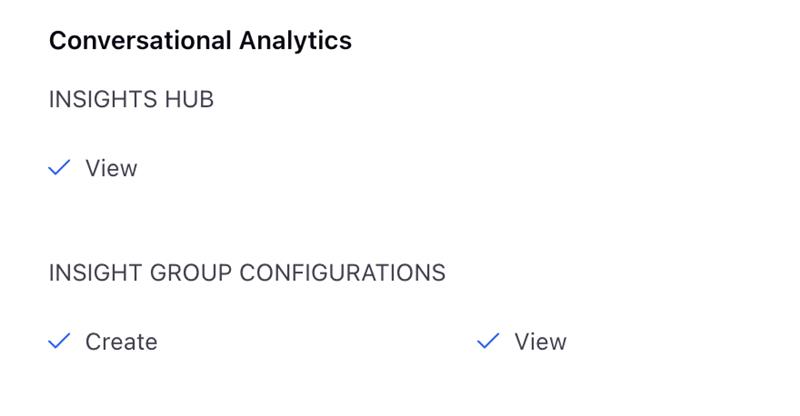
Task: Select the Insights Hub View permission row
Action: click(x=93, y=168)
